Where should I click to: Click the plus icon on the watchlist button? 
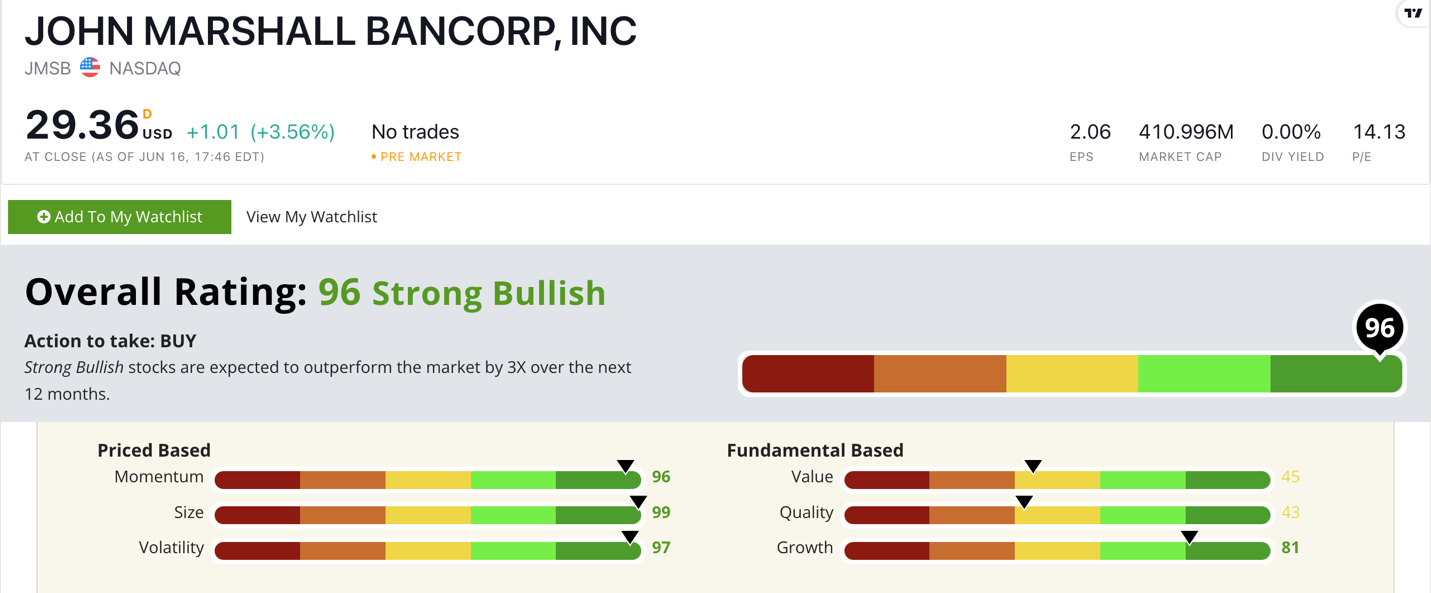(44, 217)
